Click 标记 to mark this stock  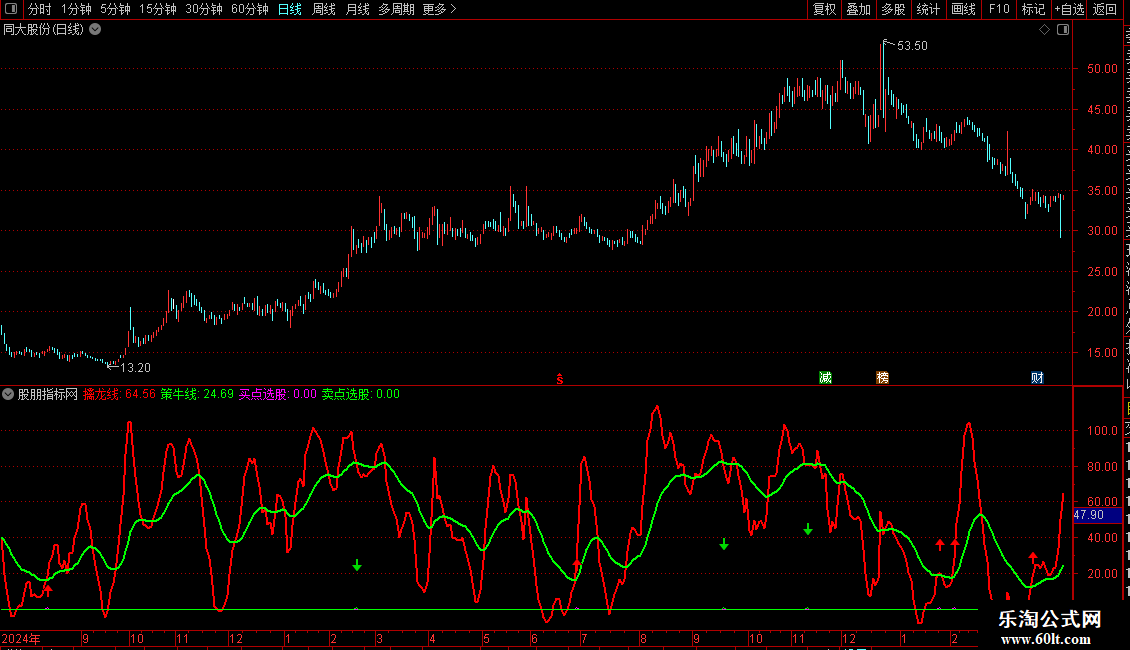(1033, 9)
